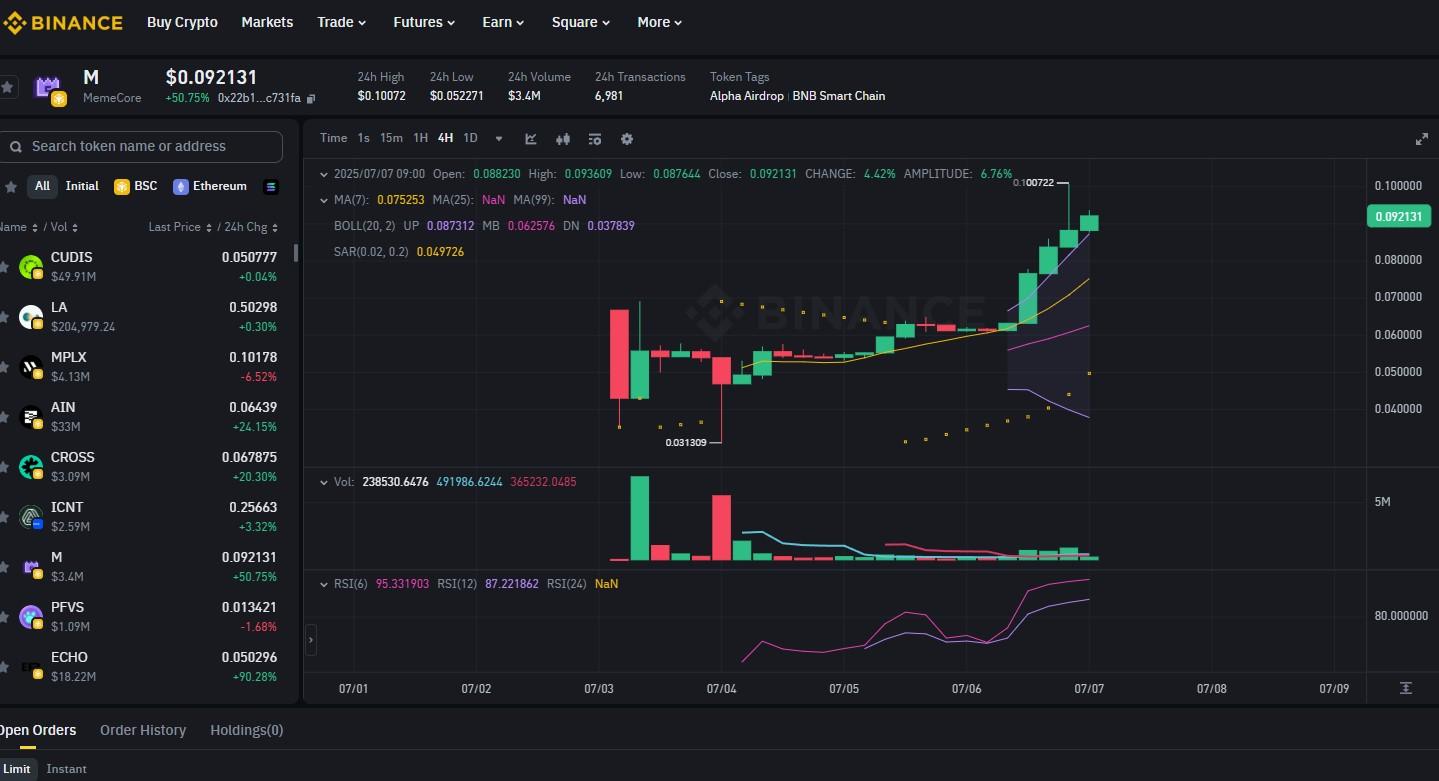Click the token list scrollbar
The image size is (1439, 781).
295,253
